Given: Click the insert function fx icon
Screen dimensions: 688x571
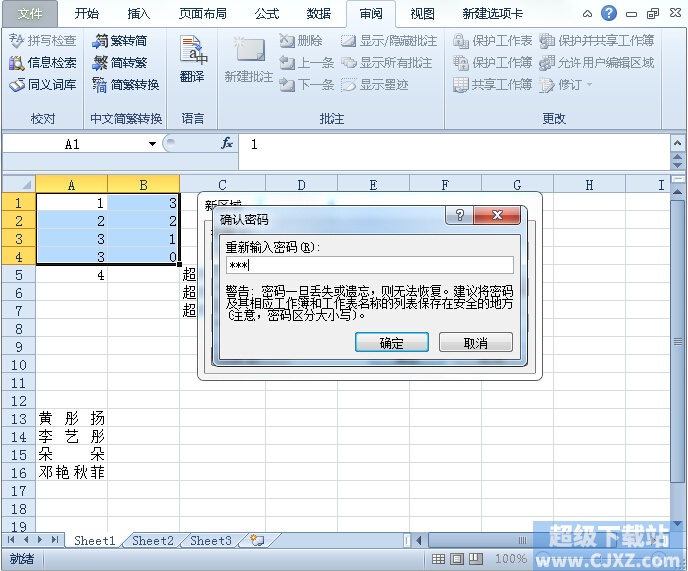Looking at the screenshot, I should point(227,144).
